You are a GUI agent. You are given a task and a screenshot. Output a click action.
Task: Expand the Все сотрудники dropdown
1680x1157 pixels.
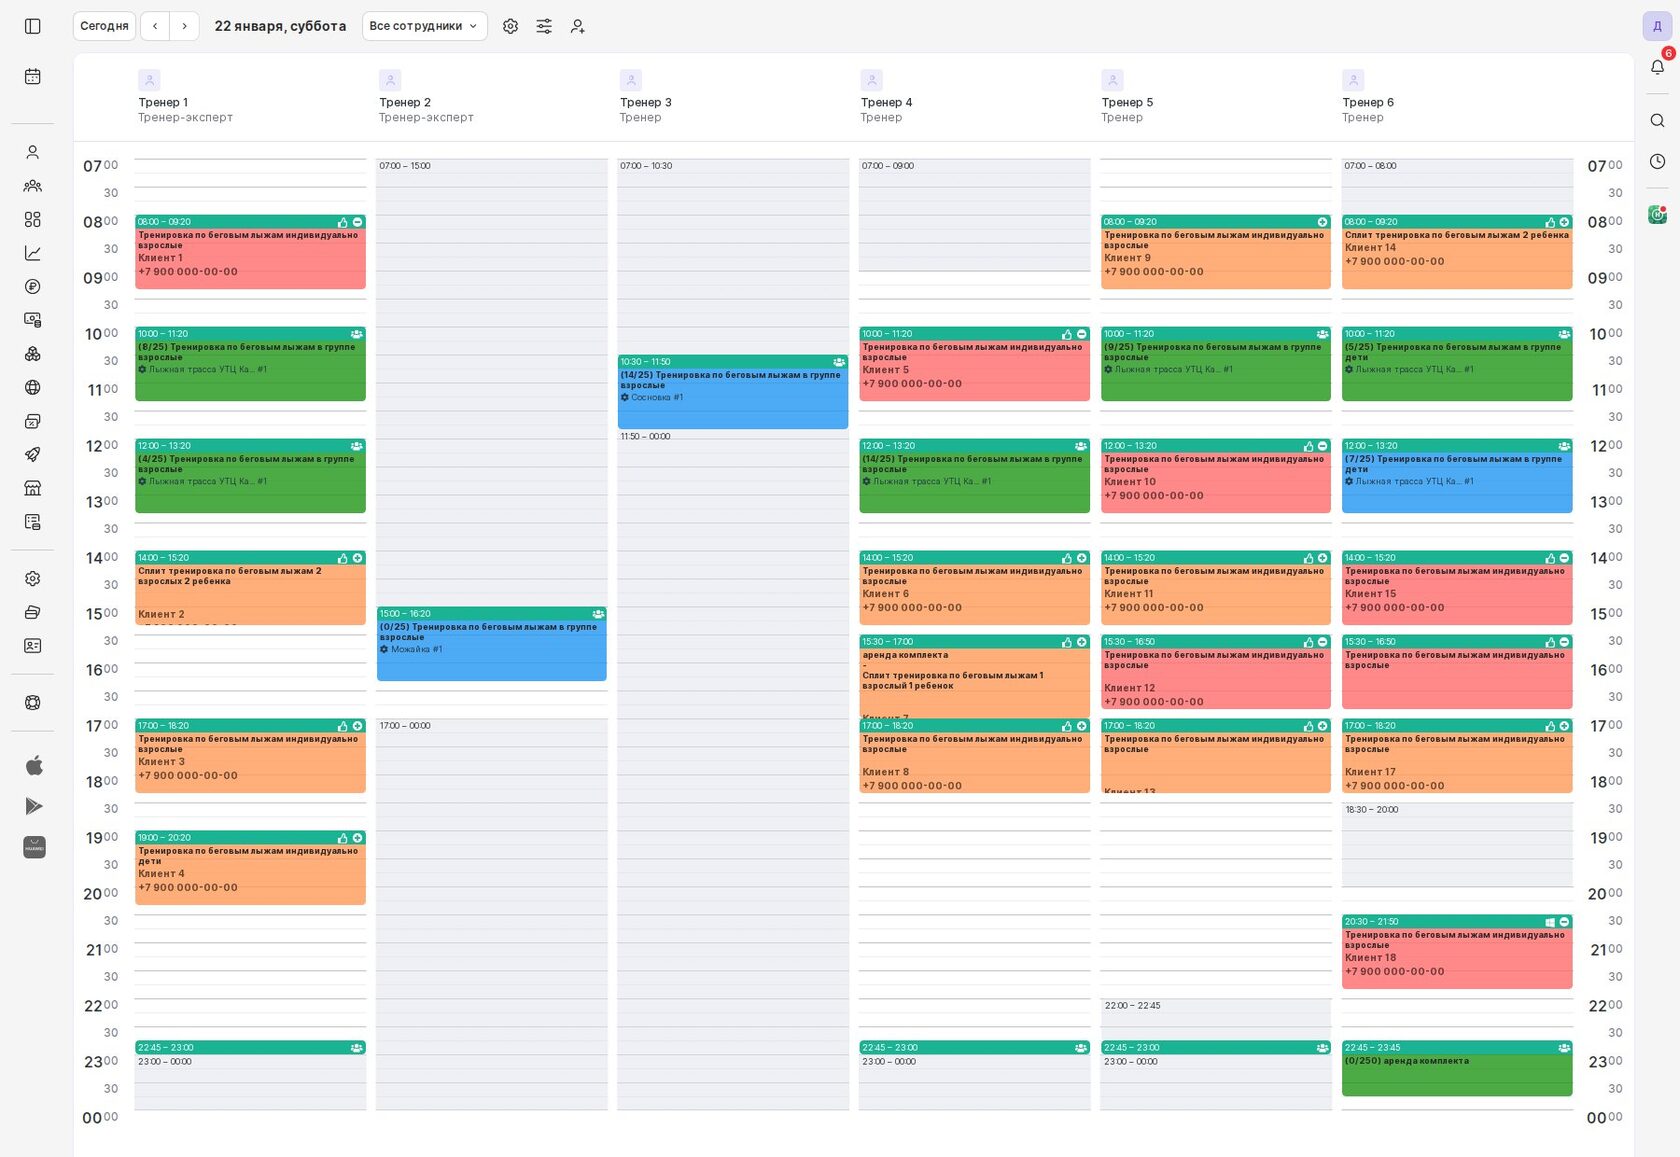click(425, 26)
